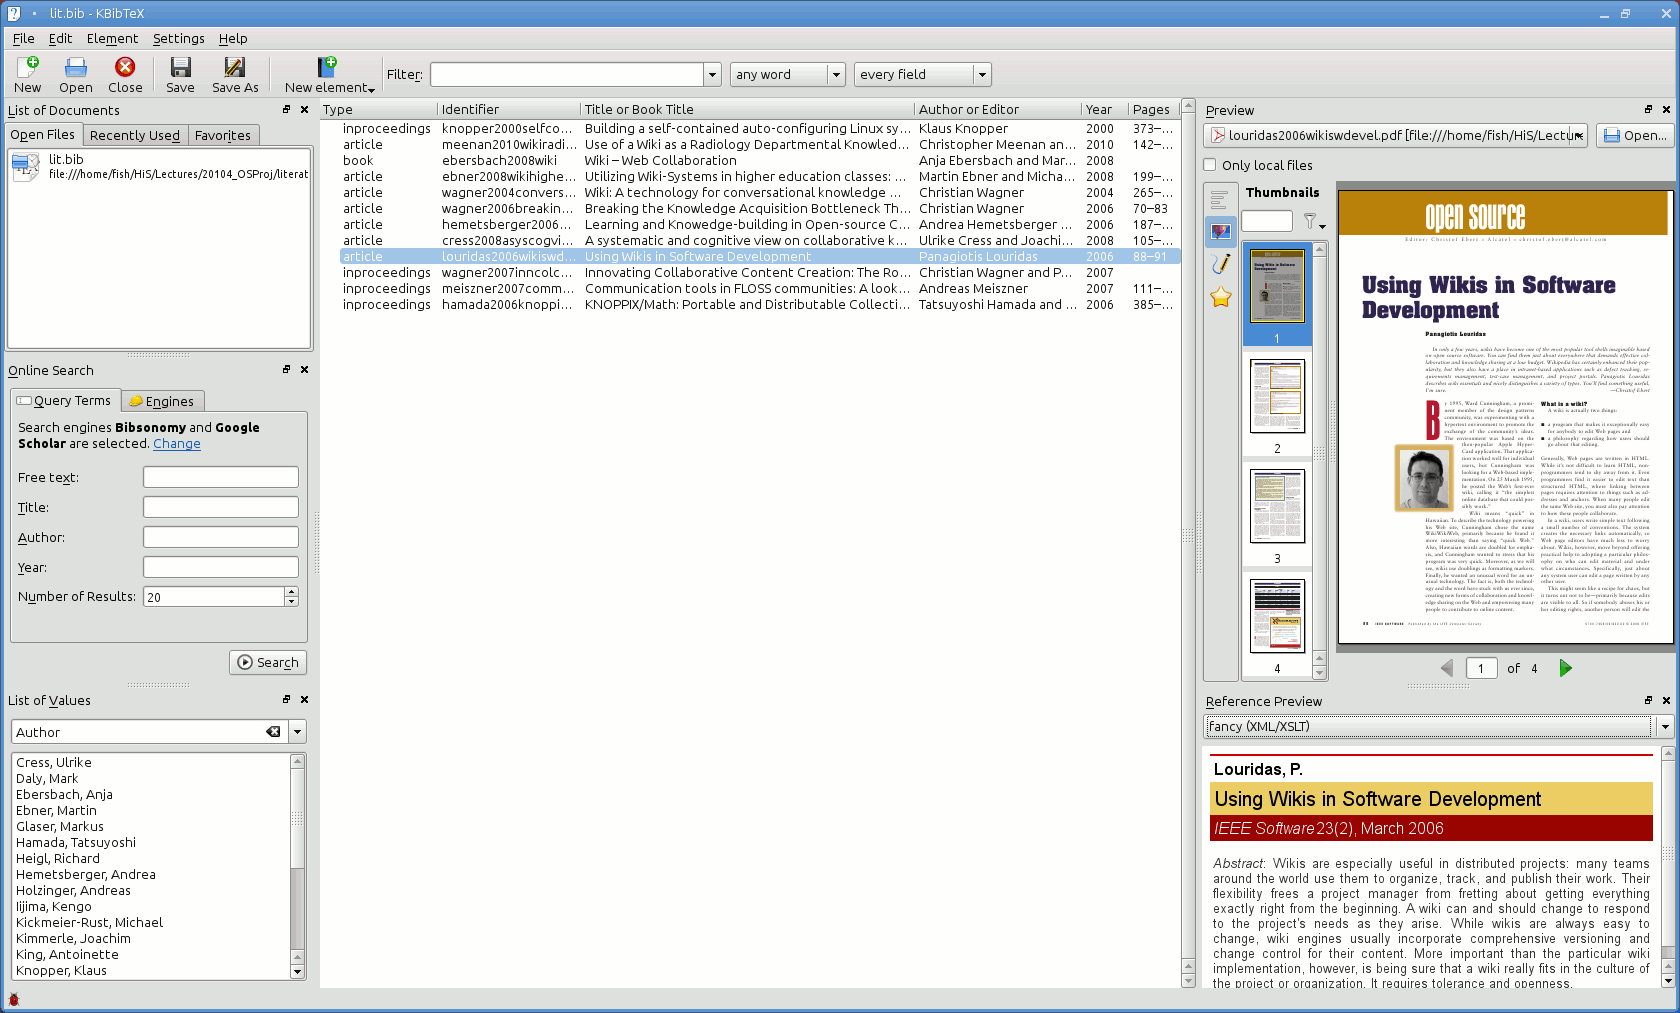
Task: Open the PDF file URL dropdown in Preview
Action: (1578, 136)
